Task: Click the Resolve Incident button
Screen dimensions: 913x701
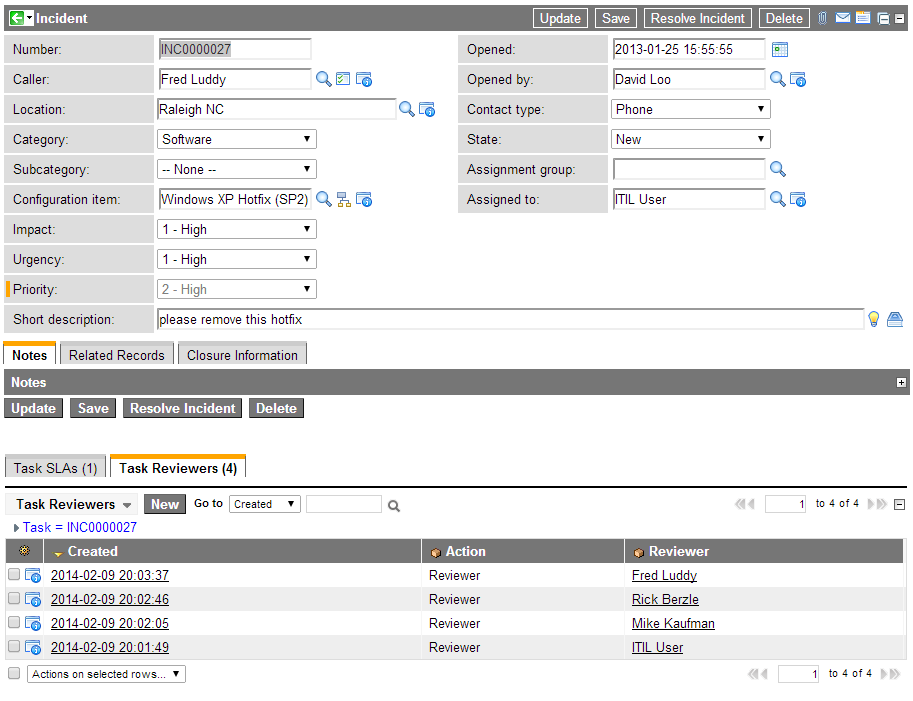Action: click(697, 17)
